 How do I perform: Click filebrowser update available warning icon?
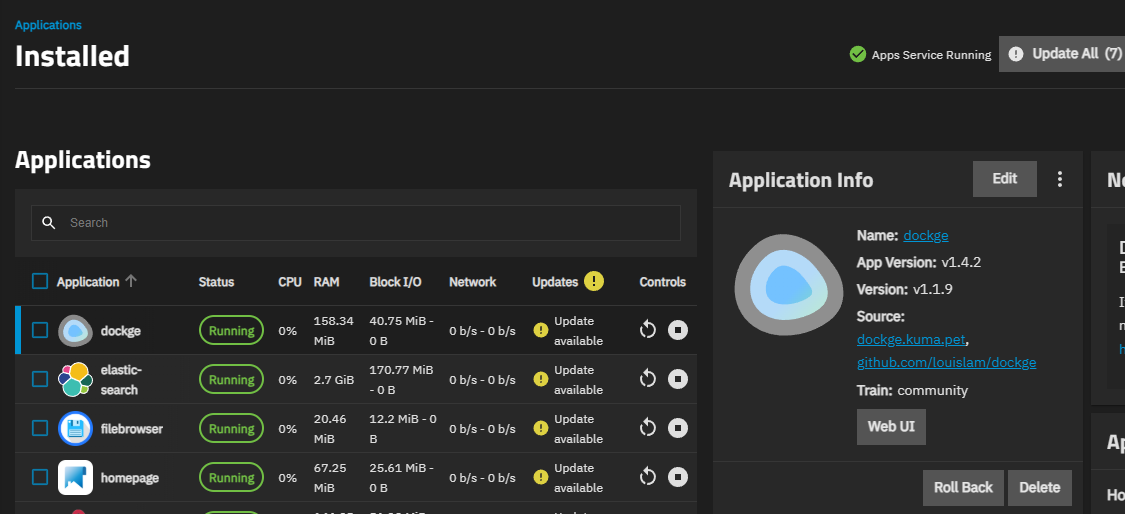[541, 428]
